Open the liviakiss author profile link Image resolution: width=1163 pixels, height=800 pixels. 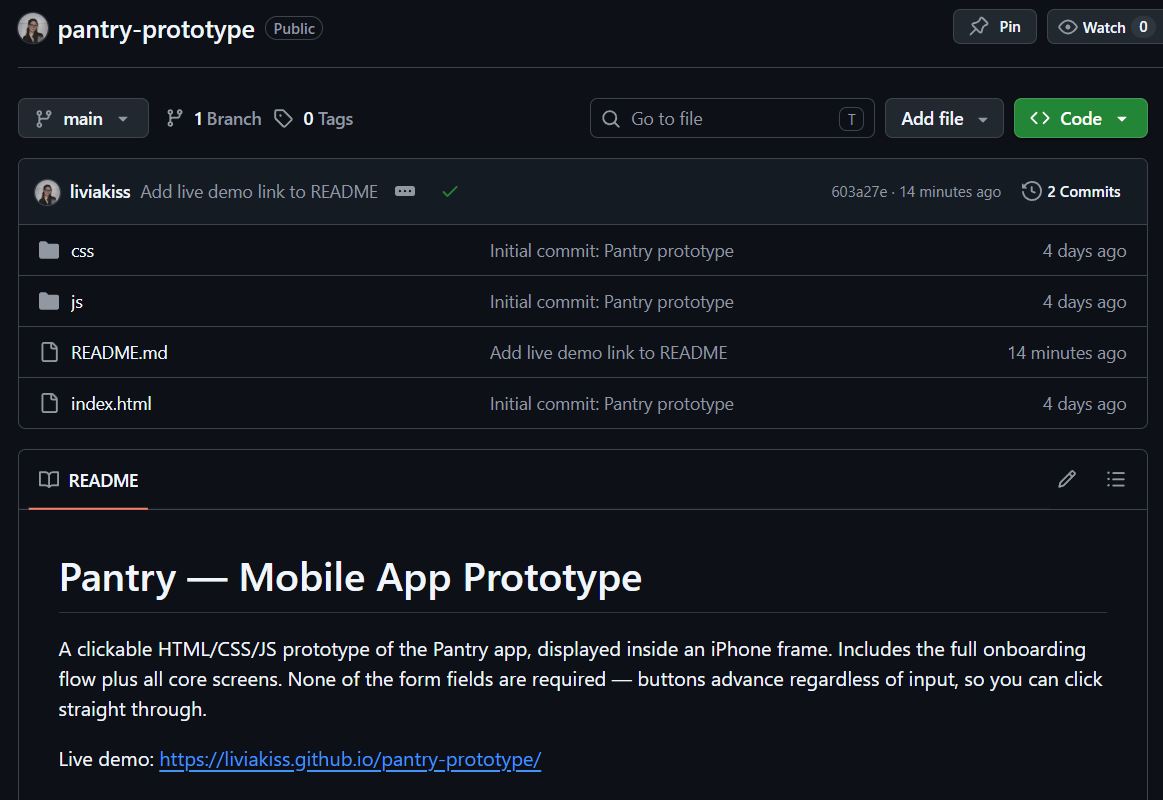pyautogui.click(x=100, y=191)
